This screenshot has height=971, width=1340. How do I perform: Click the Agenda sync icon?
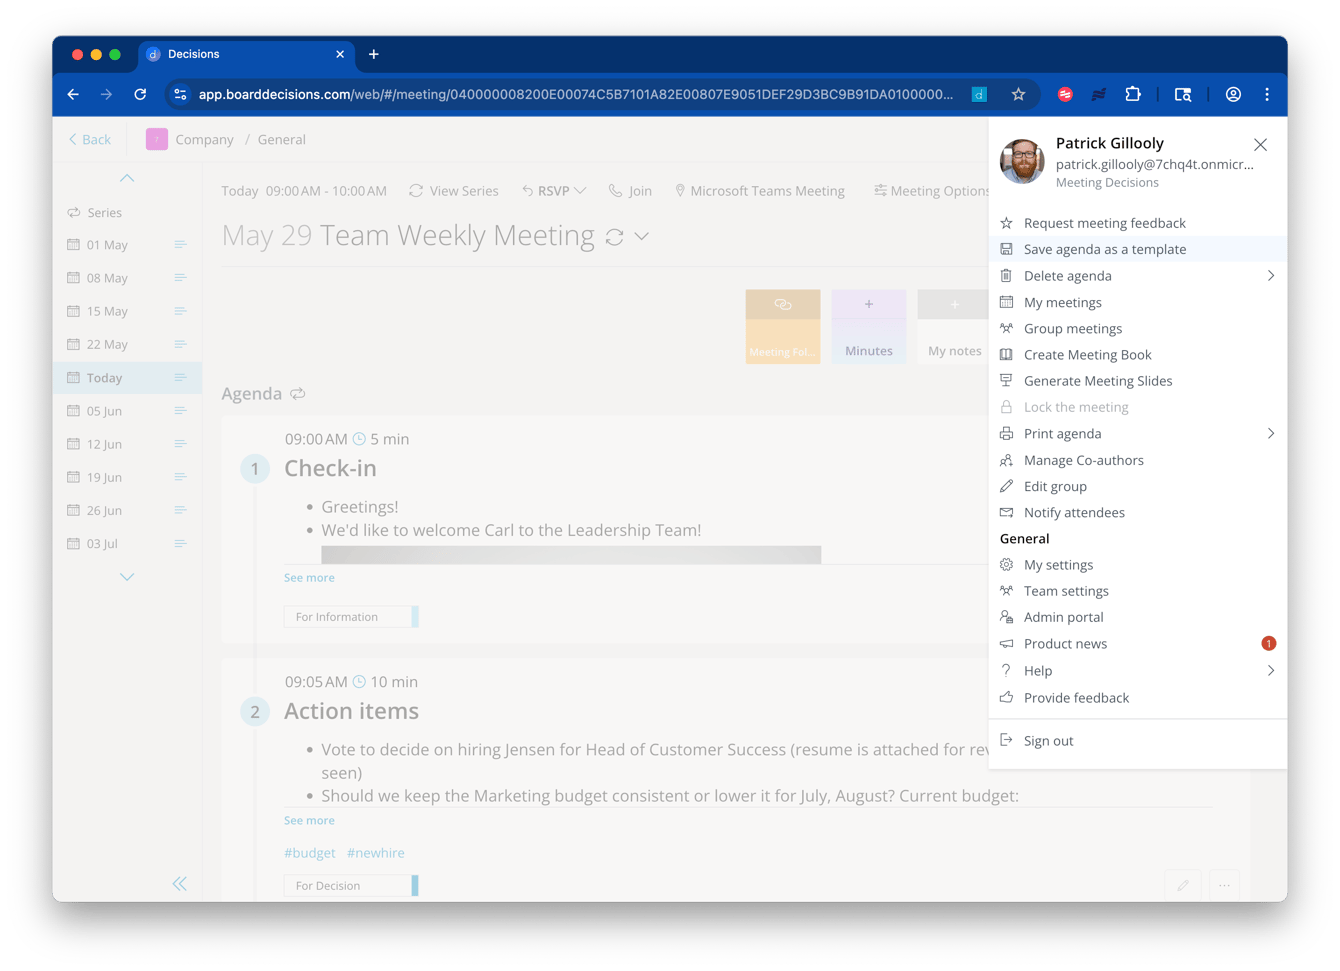[x=297, y=394]
